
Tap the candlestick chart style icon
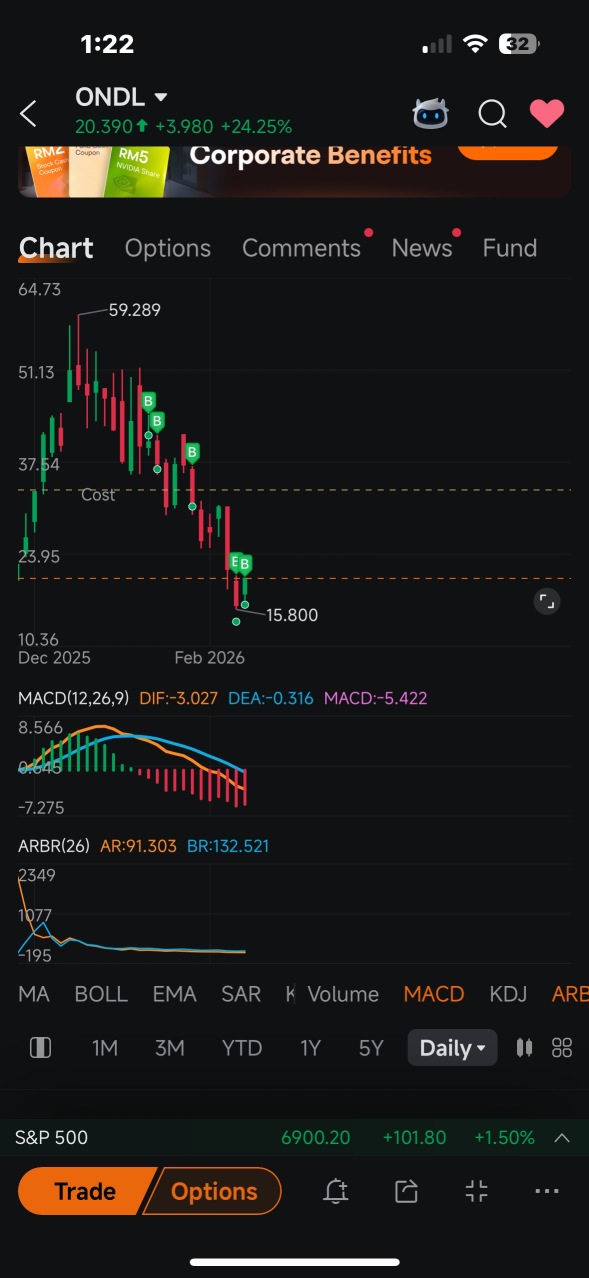[x=523, y=1048]
